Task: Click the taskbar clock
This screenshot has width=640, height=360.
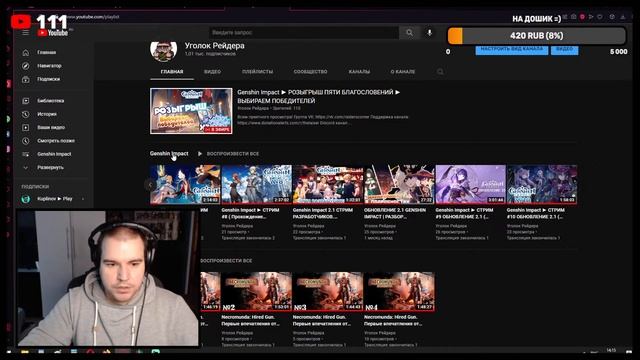Action: coord(611,350)
